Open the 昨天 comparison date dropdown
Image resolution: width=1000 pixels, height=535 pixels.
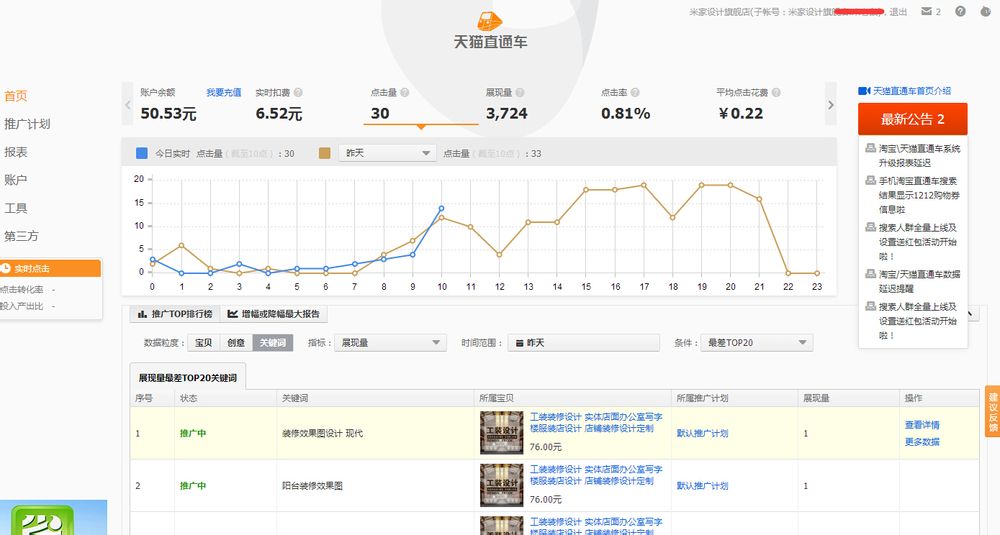[387, 153]
